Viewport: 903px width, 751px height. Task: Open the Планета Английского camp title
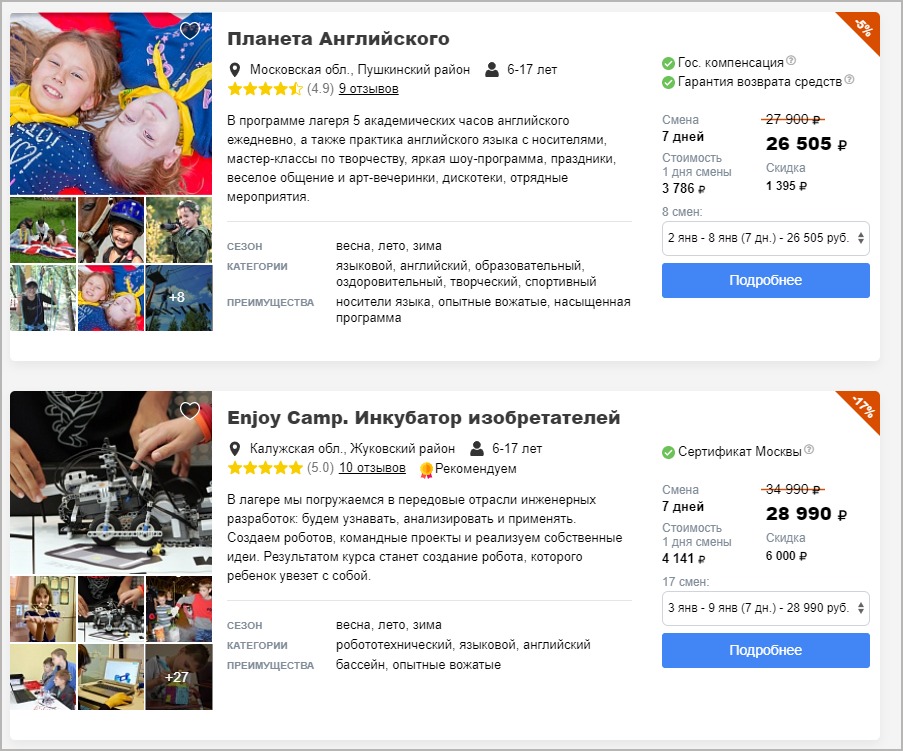coord(338,39)
